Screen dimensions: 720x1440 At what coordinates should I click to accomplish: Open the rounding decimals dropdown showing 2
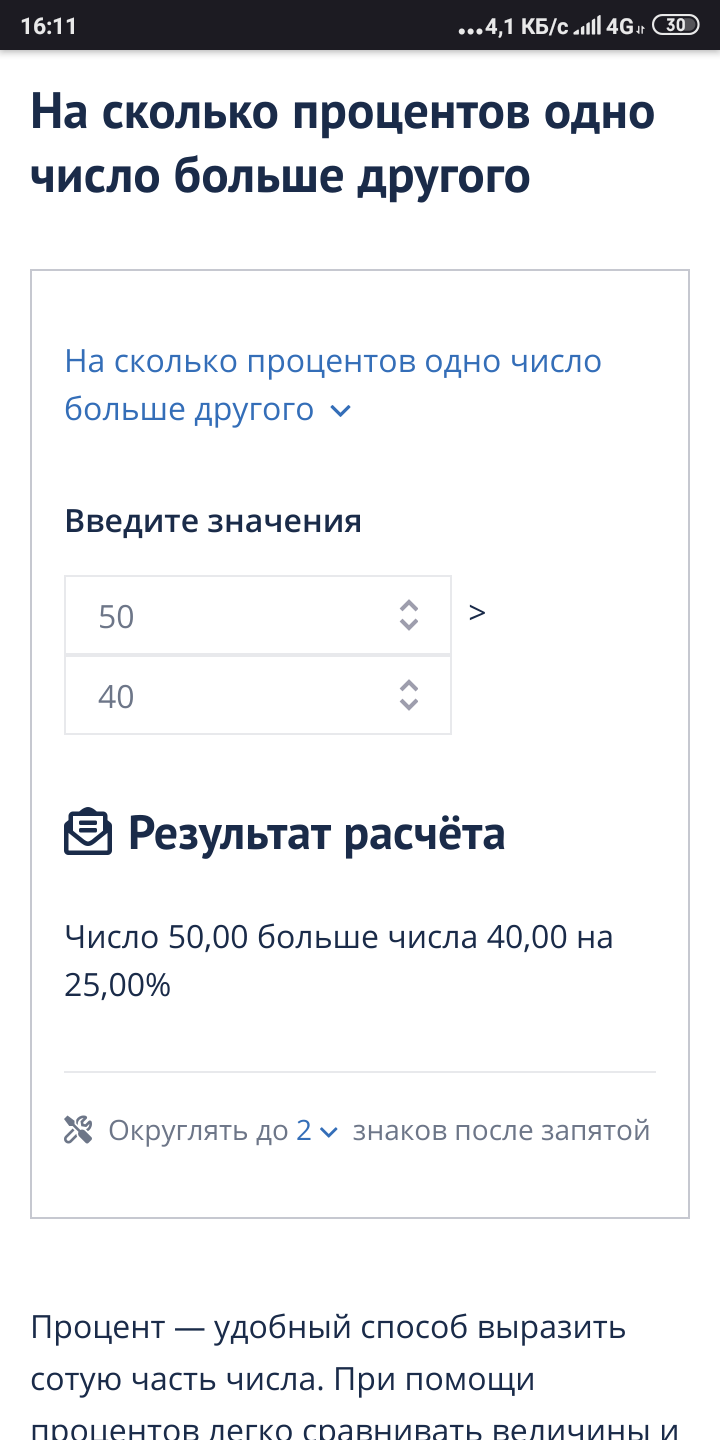point(316,1130)
